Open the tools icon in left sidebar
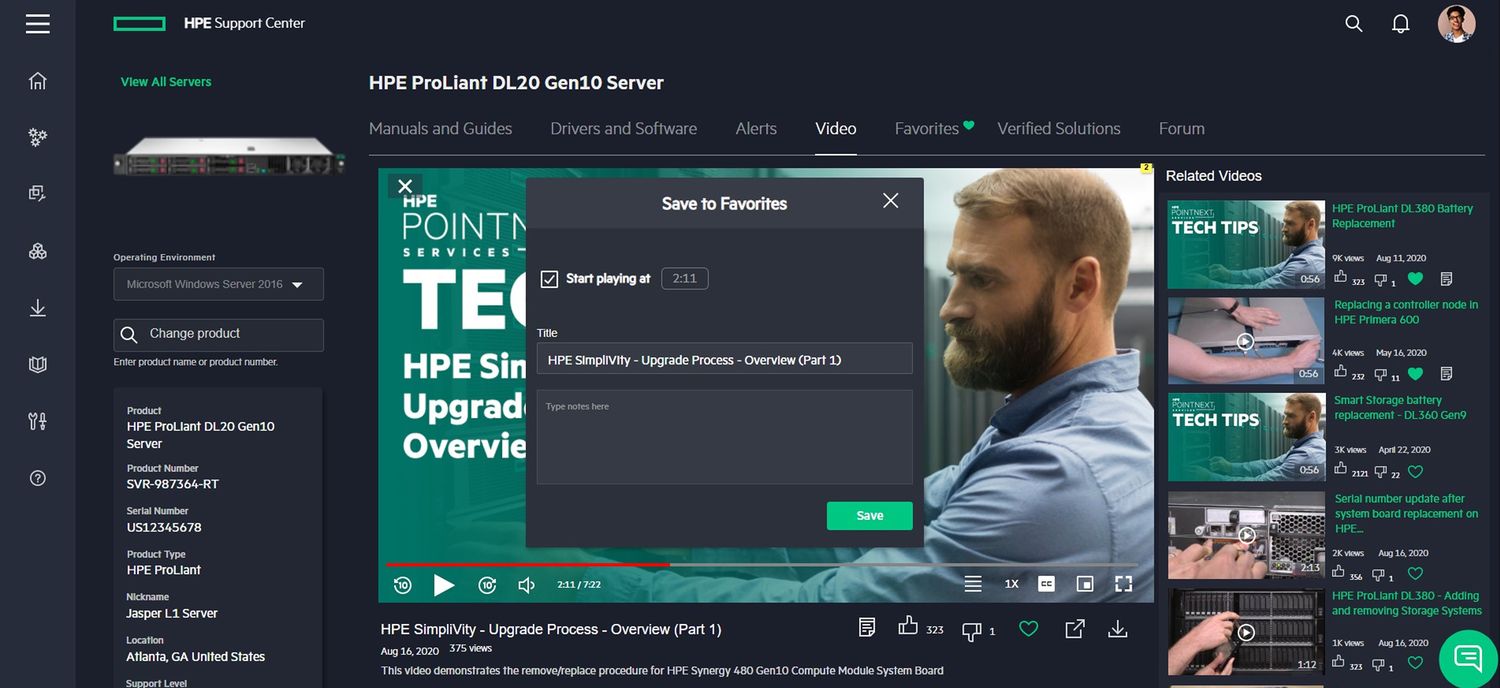The width and height of the screenshot is (1500, 688). pos(38,421)
